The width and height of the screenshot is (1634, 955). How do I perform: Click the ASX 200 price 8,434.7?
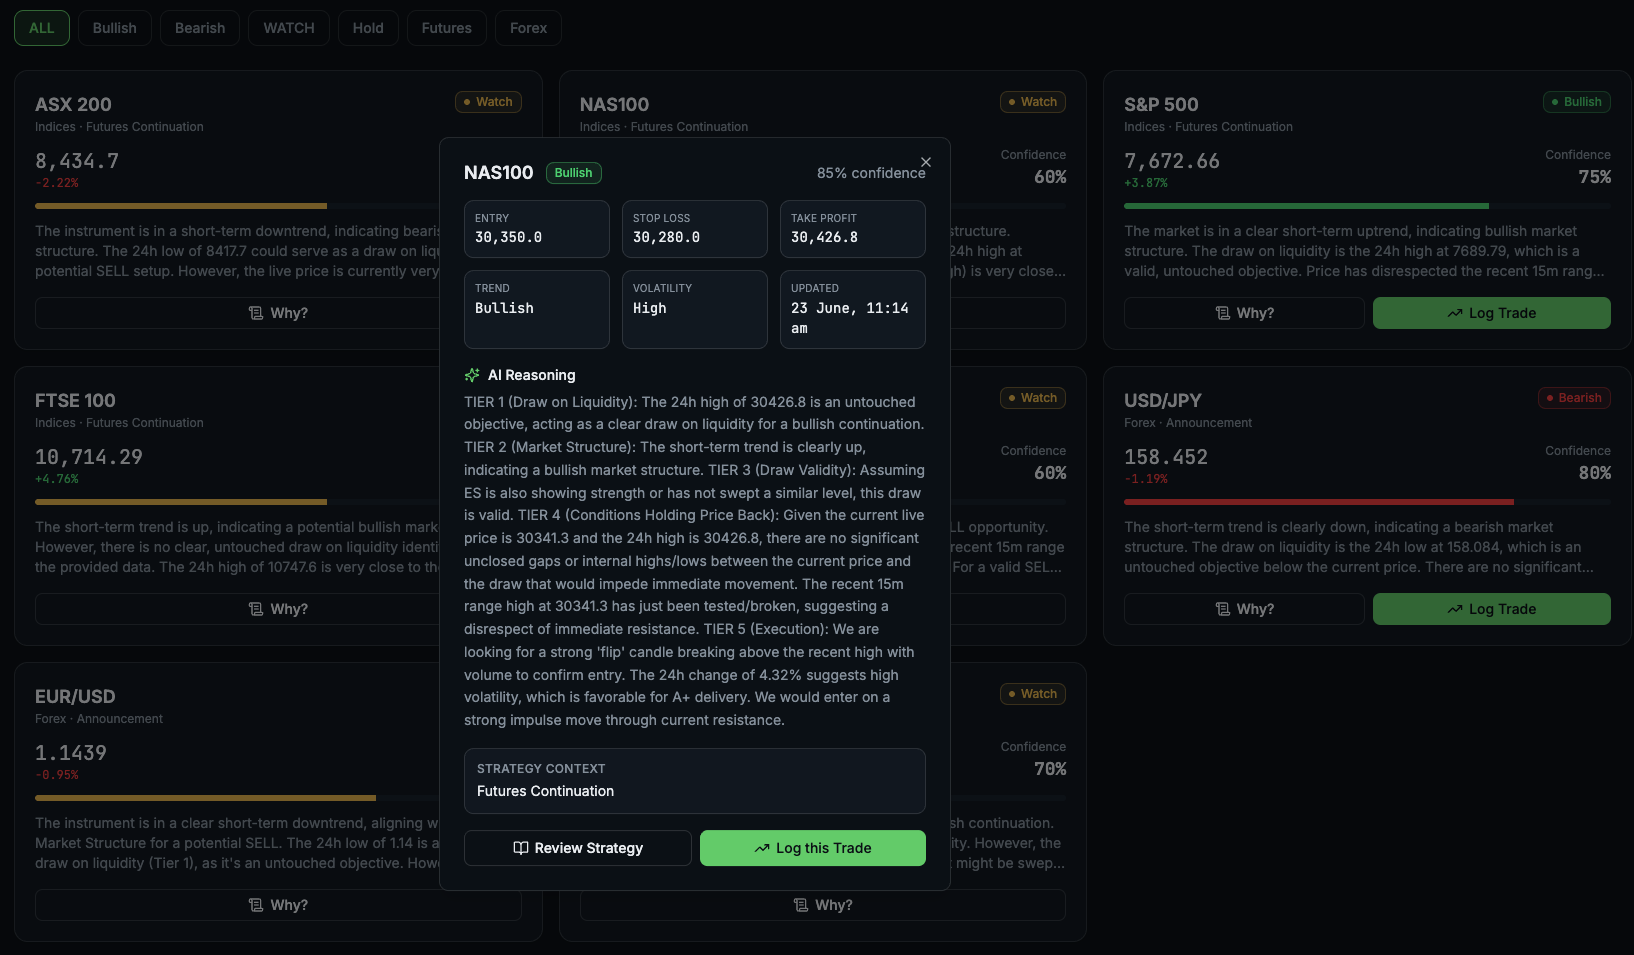point(77,161)
